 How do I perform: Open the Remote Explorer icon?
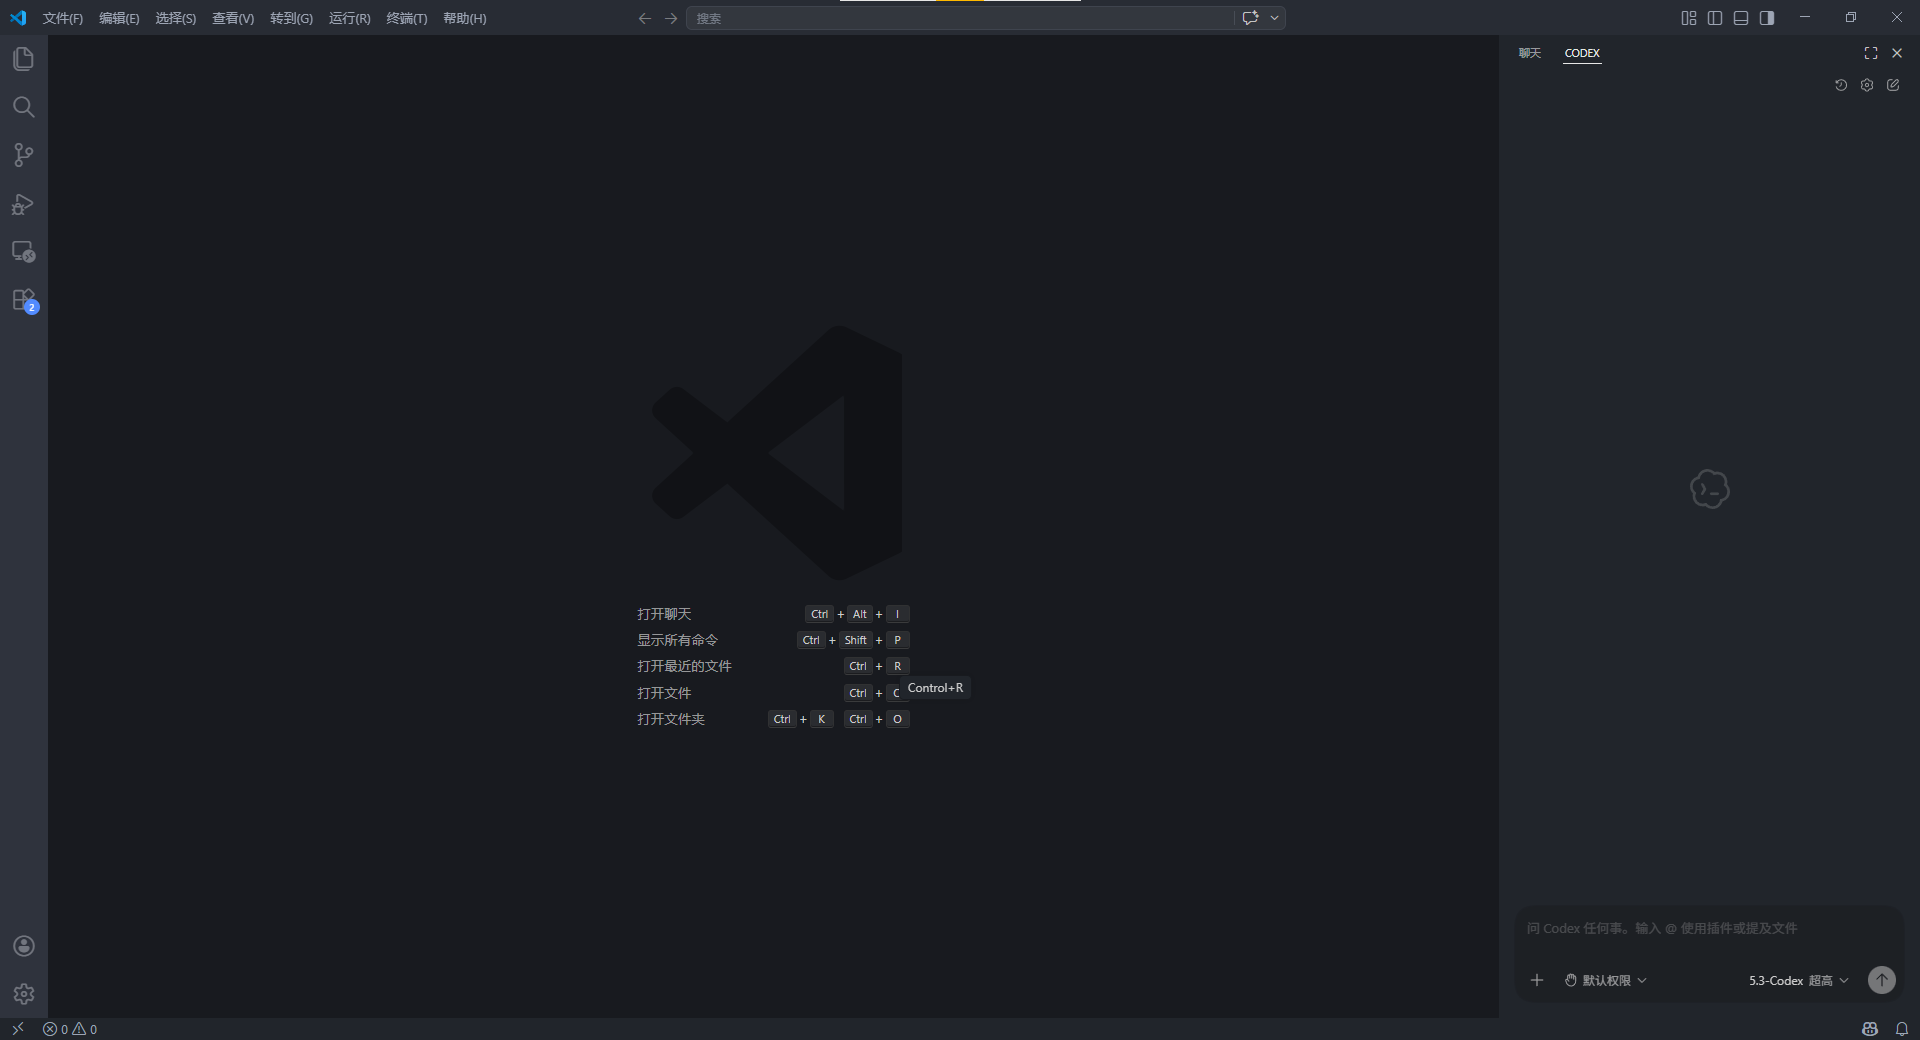tap(23, 252)
